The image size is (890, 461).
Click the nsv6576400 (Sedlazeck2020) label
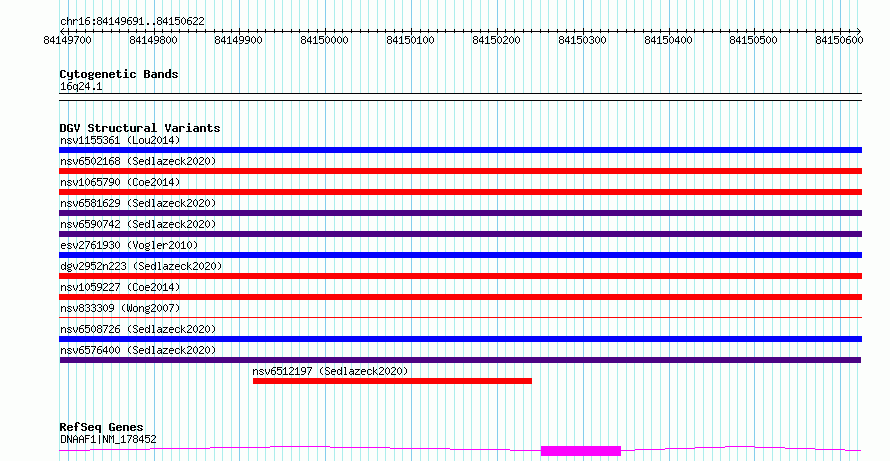point(138,350)
